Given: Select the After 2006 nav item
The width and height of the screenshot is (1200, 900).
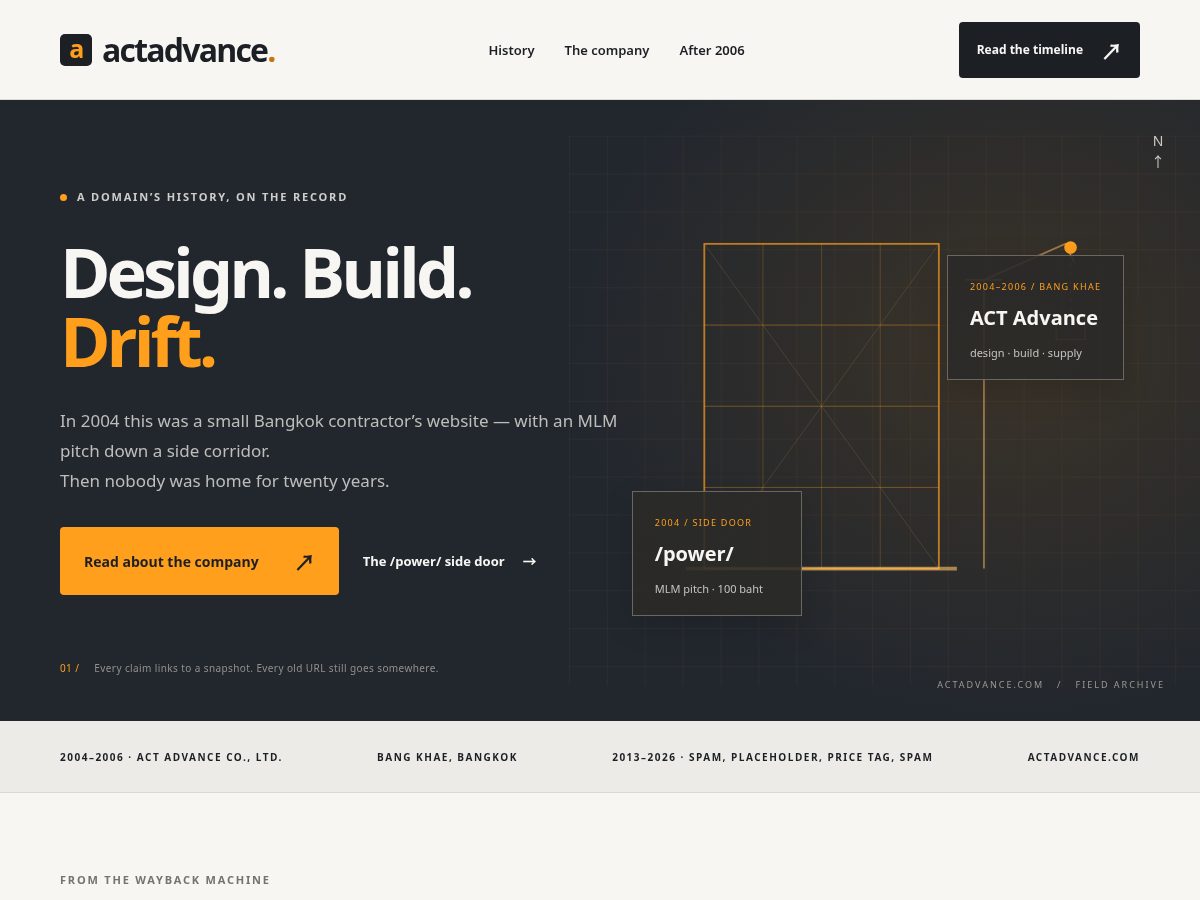Looking at the screenshot, I should (x=712, y=50).
